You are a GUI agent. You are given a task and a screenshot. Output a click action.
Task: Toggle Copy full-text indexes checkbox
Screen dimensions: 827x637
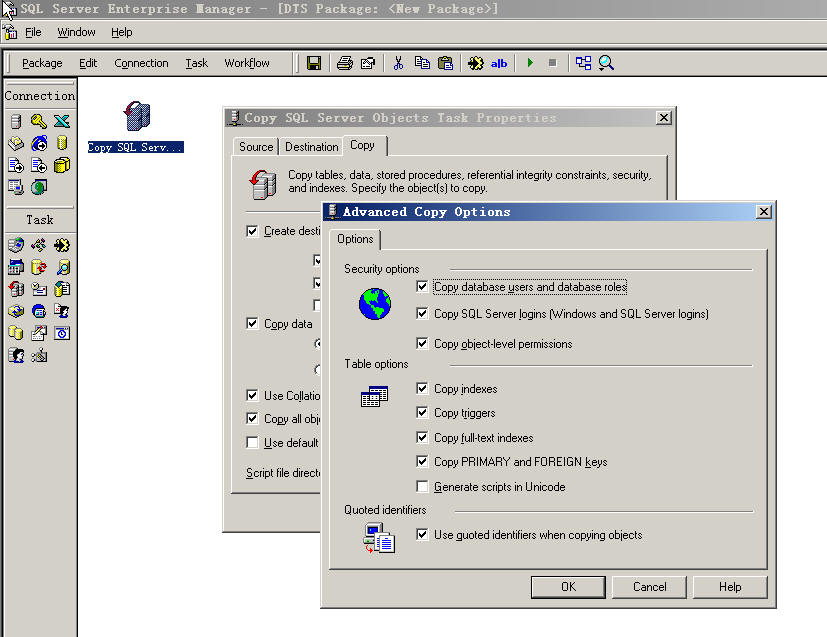(422, 437)
